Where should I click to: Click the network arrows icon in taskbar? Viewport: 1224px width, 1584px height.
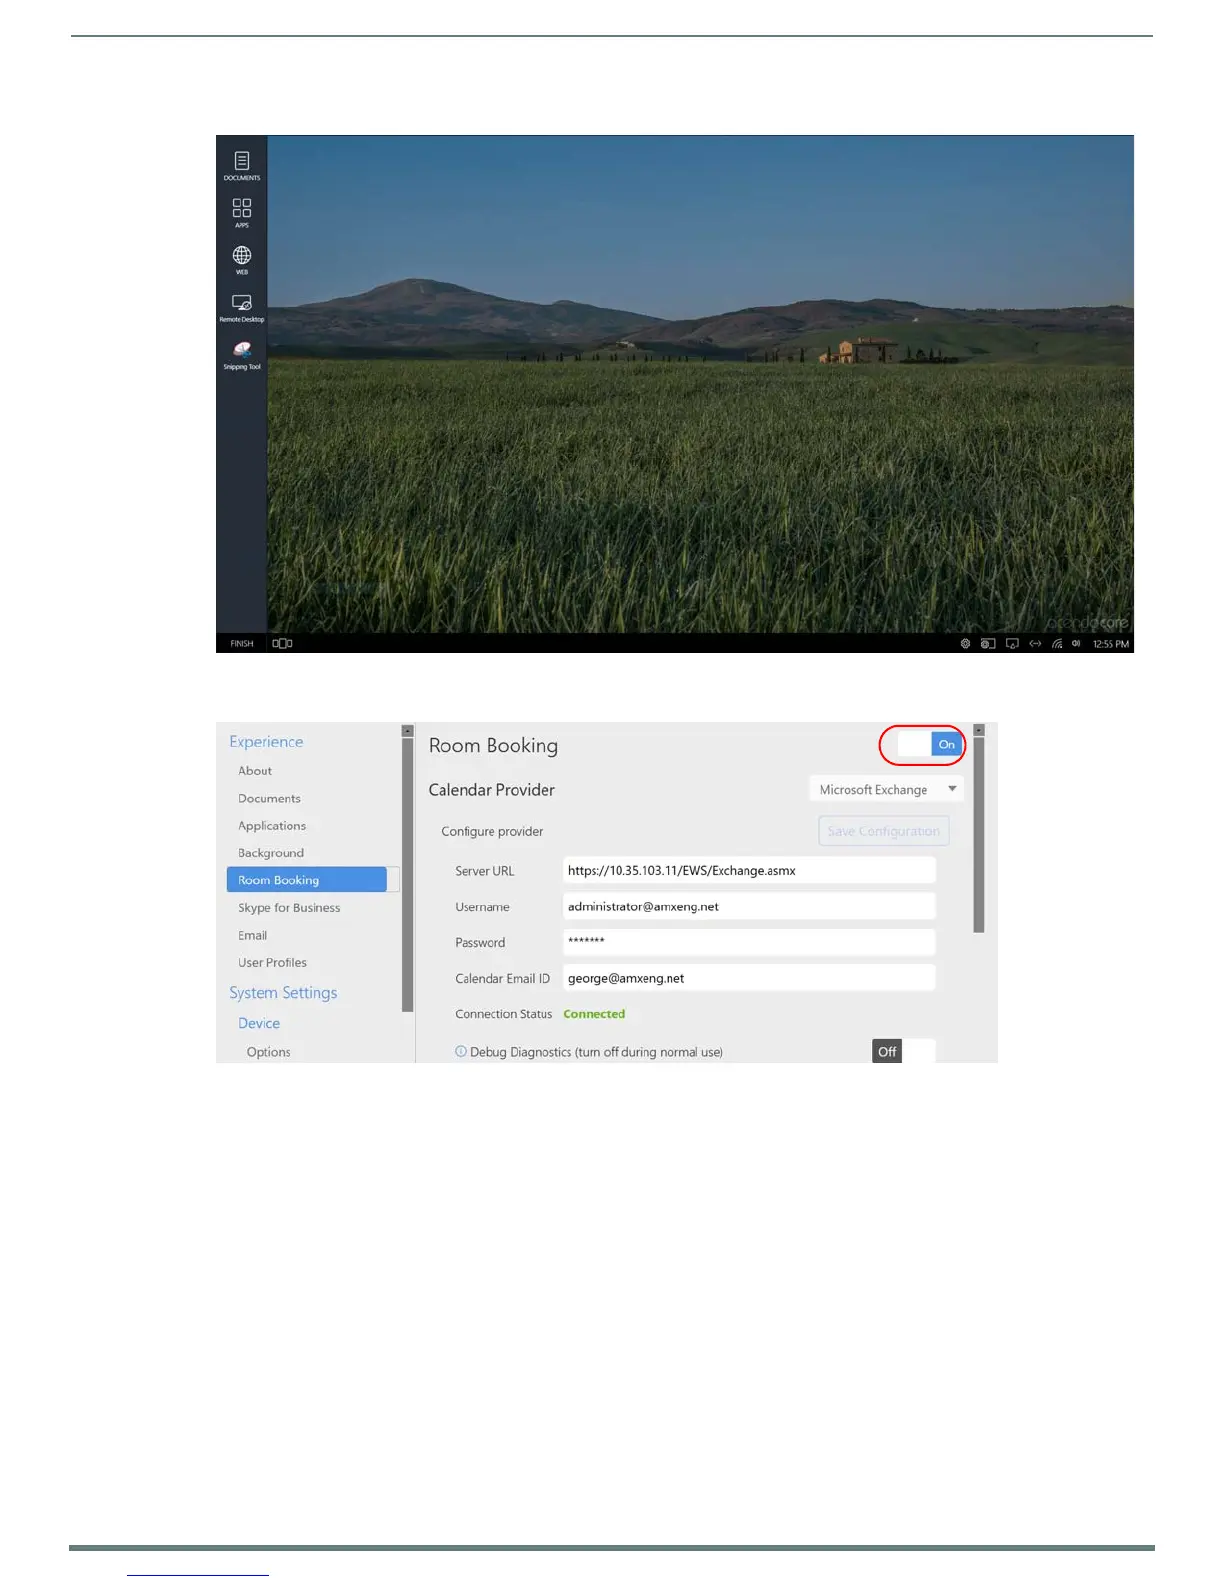(x=1035, y=644)
